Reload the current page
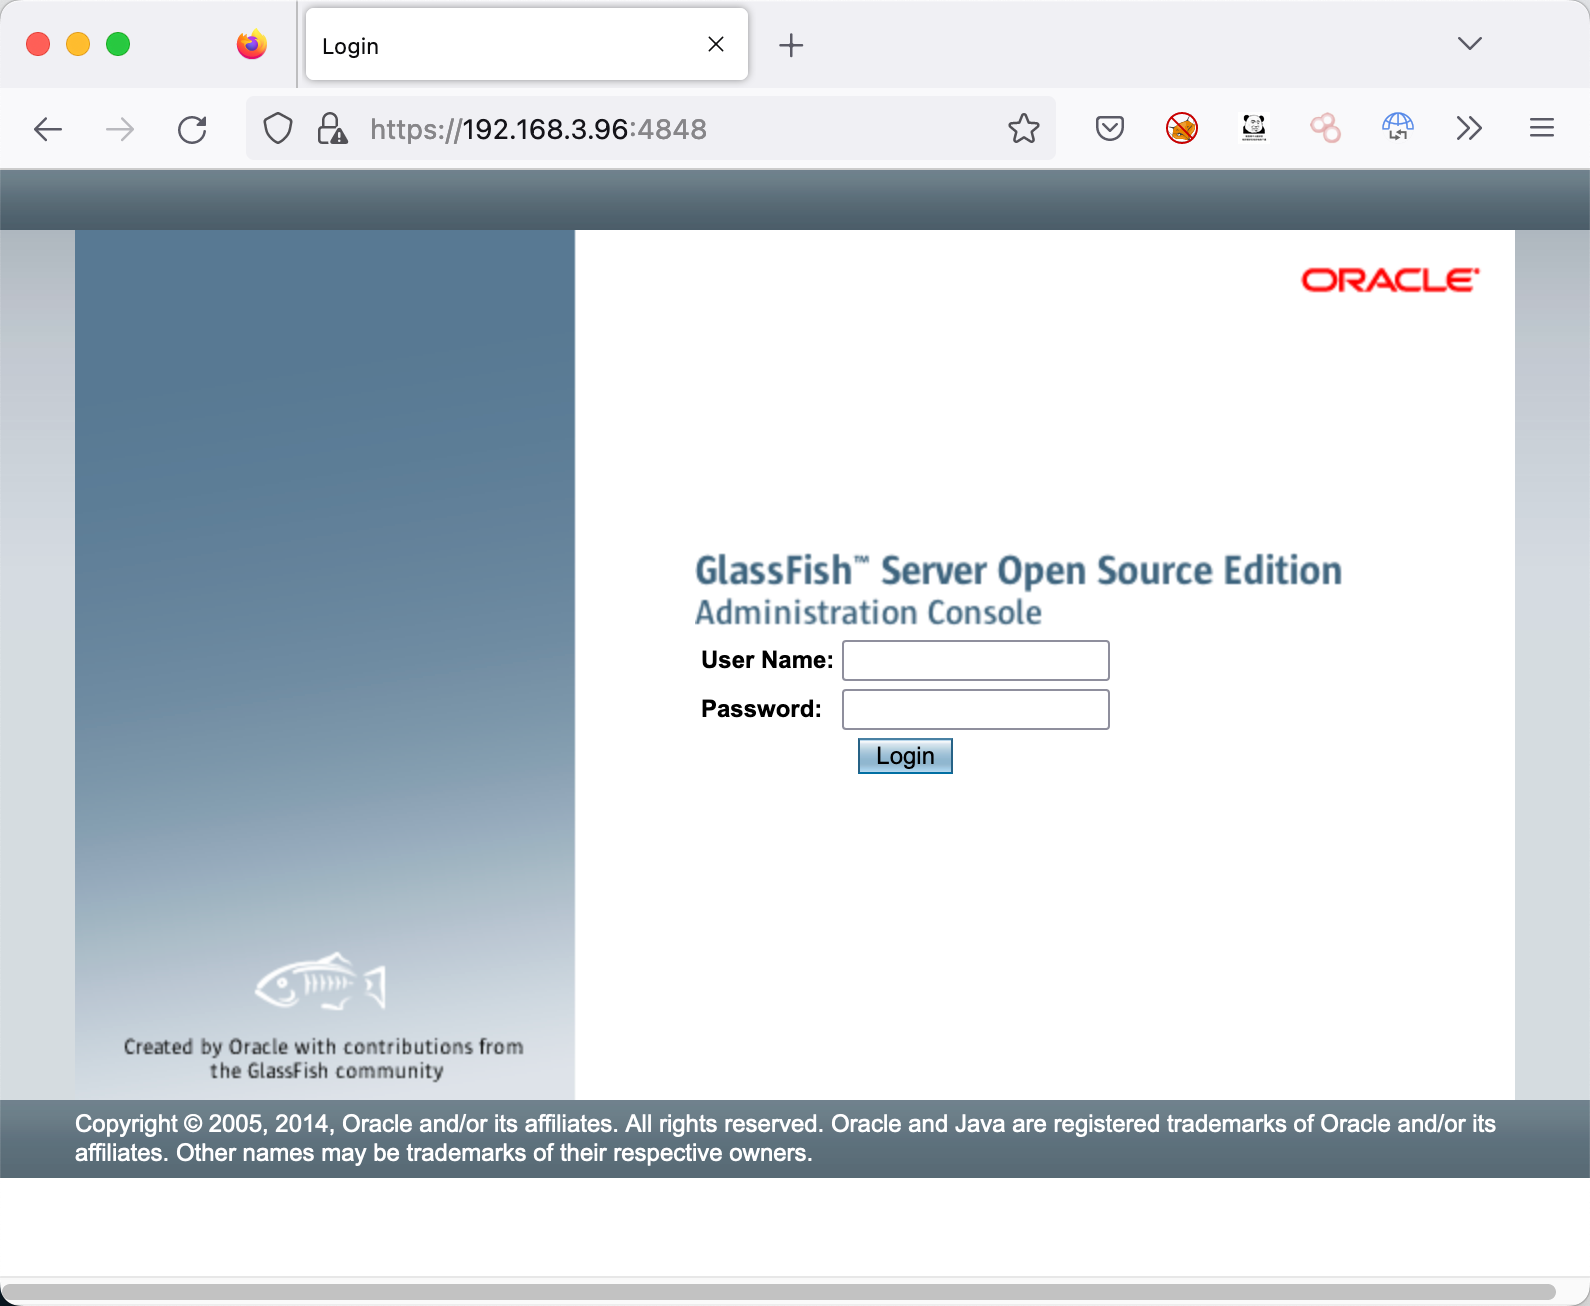1590x1306 pixels. pyautogui.click(x=192, y=129)
